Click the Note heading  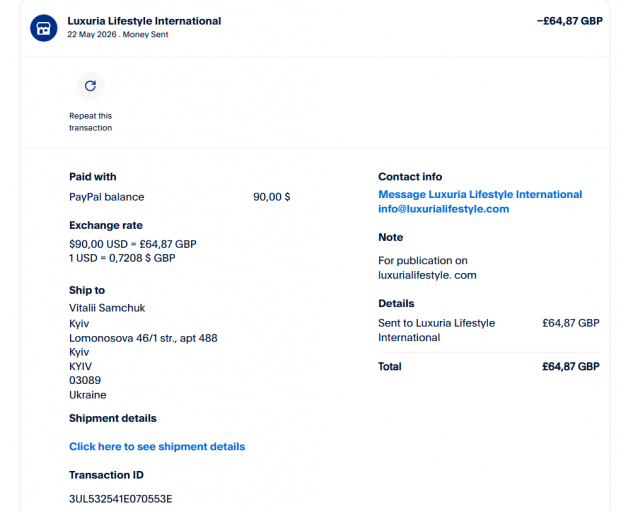(391, 237)
